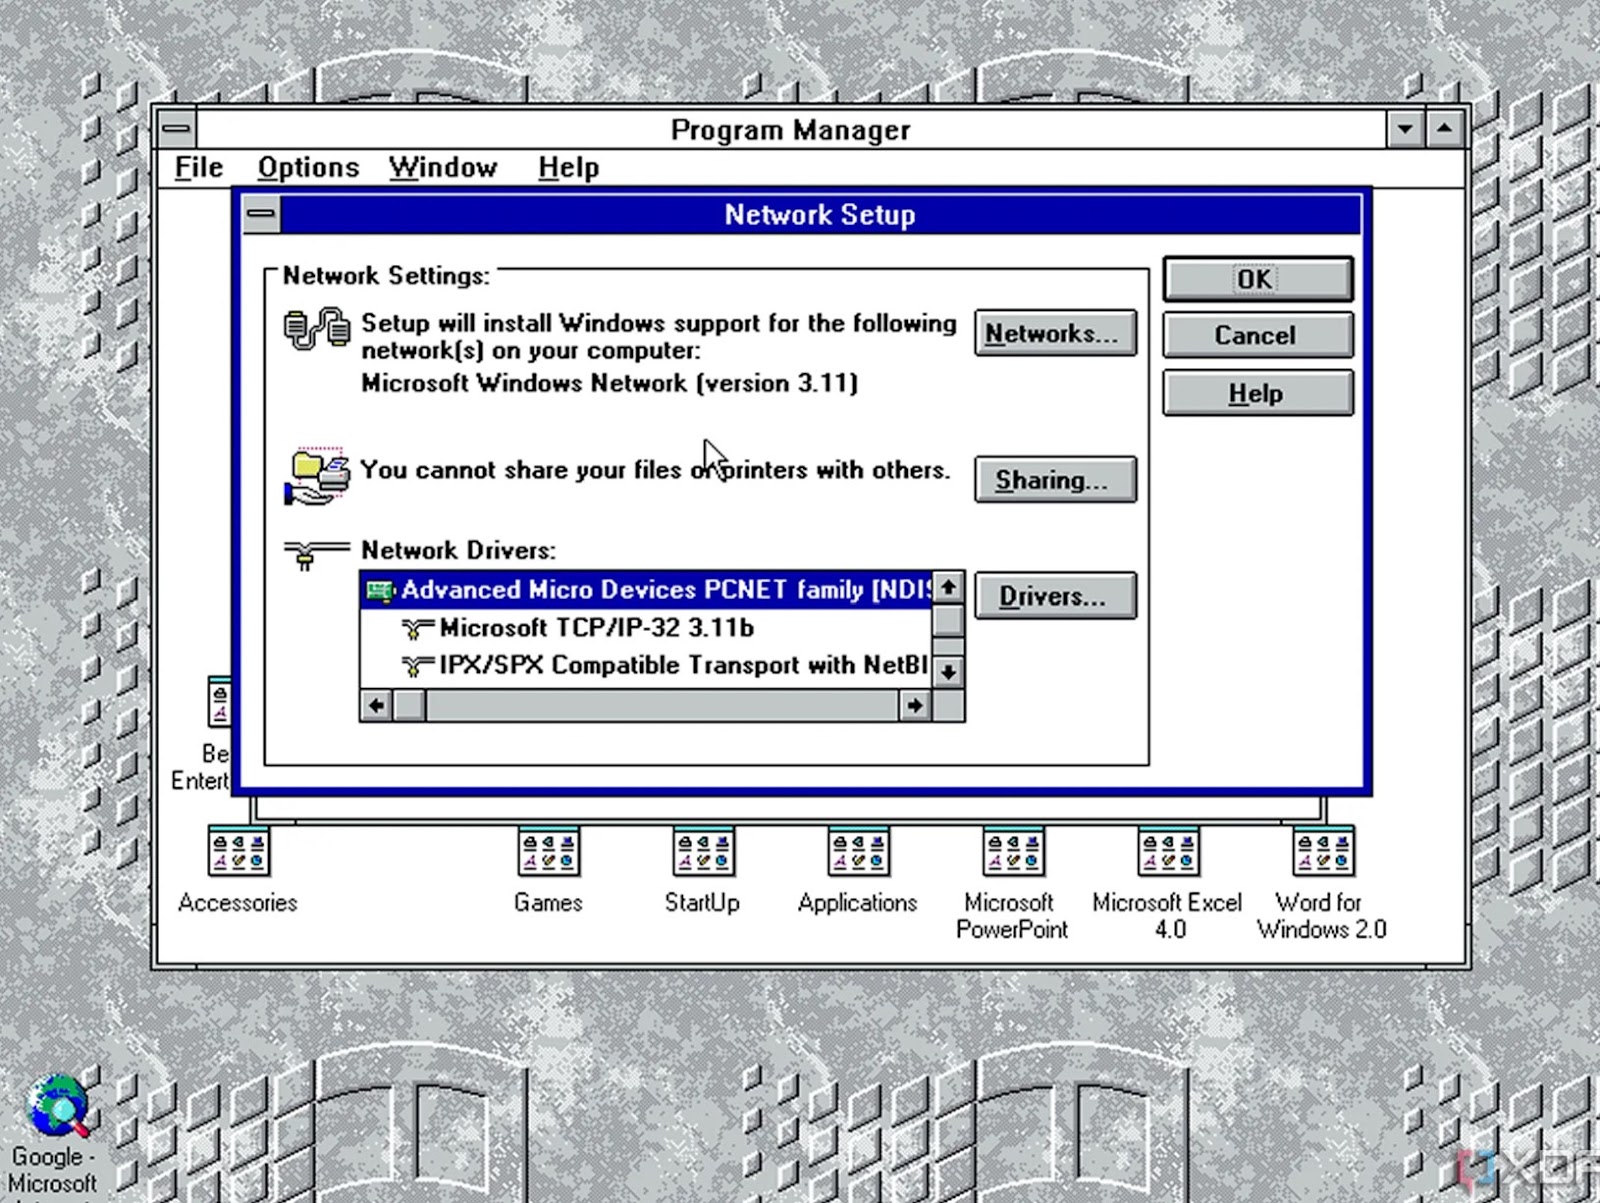Open the Drivers configuration dialog
The image size is (1600, 1203).
1054,596
